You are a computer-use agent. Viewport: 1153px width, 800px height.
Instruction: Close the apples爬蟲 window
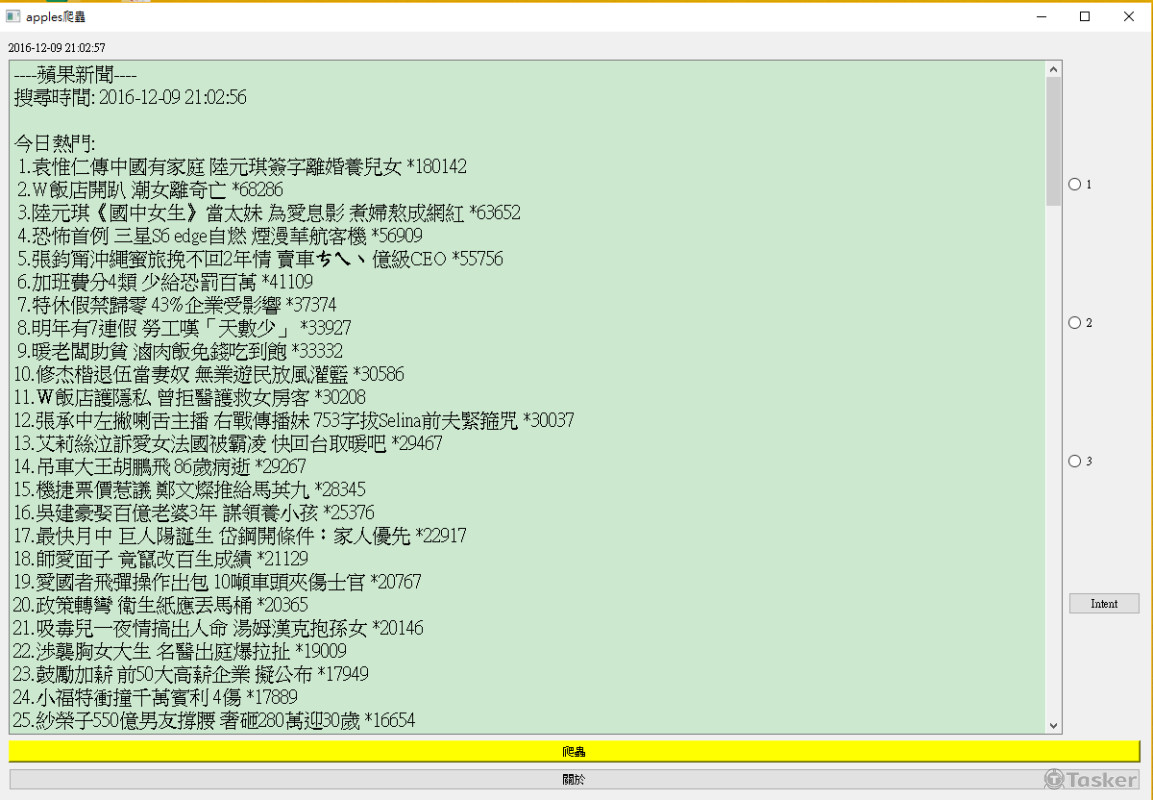click(1129, 16)
